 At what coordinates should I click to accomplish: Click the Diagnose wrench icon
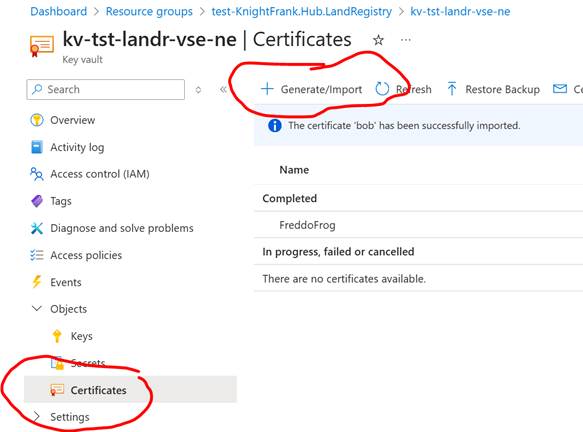pyautogui.click(x=36, y=228)
